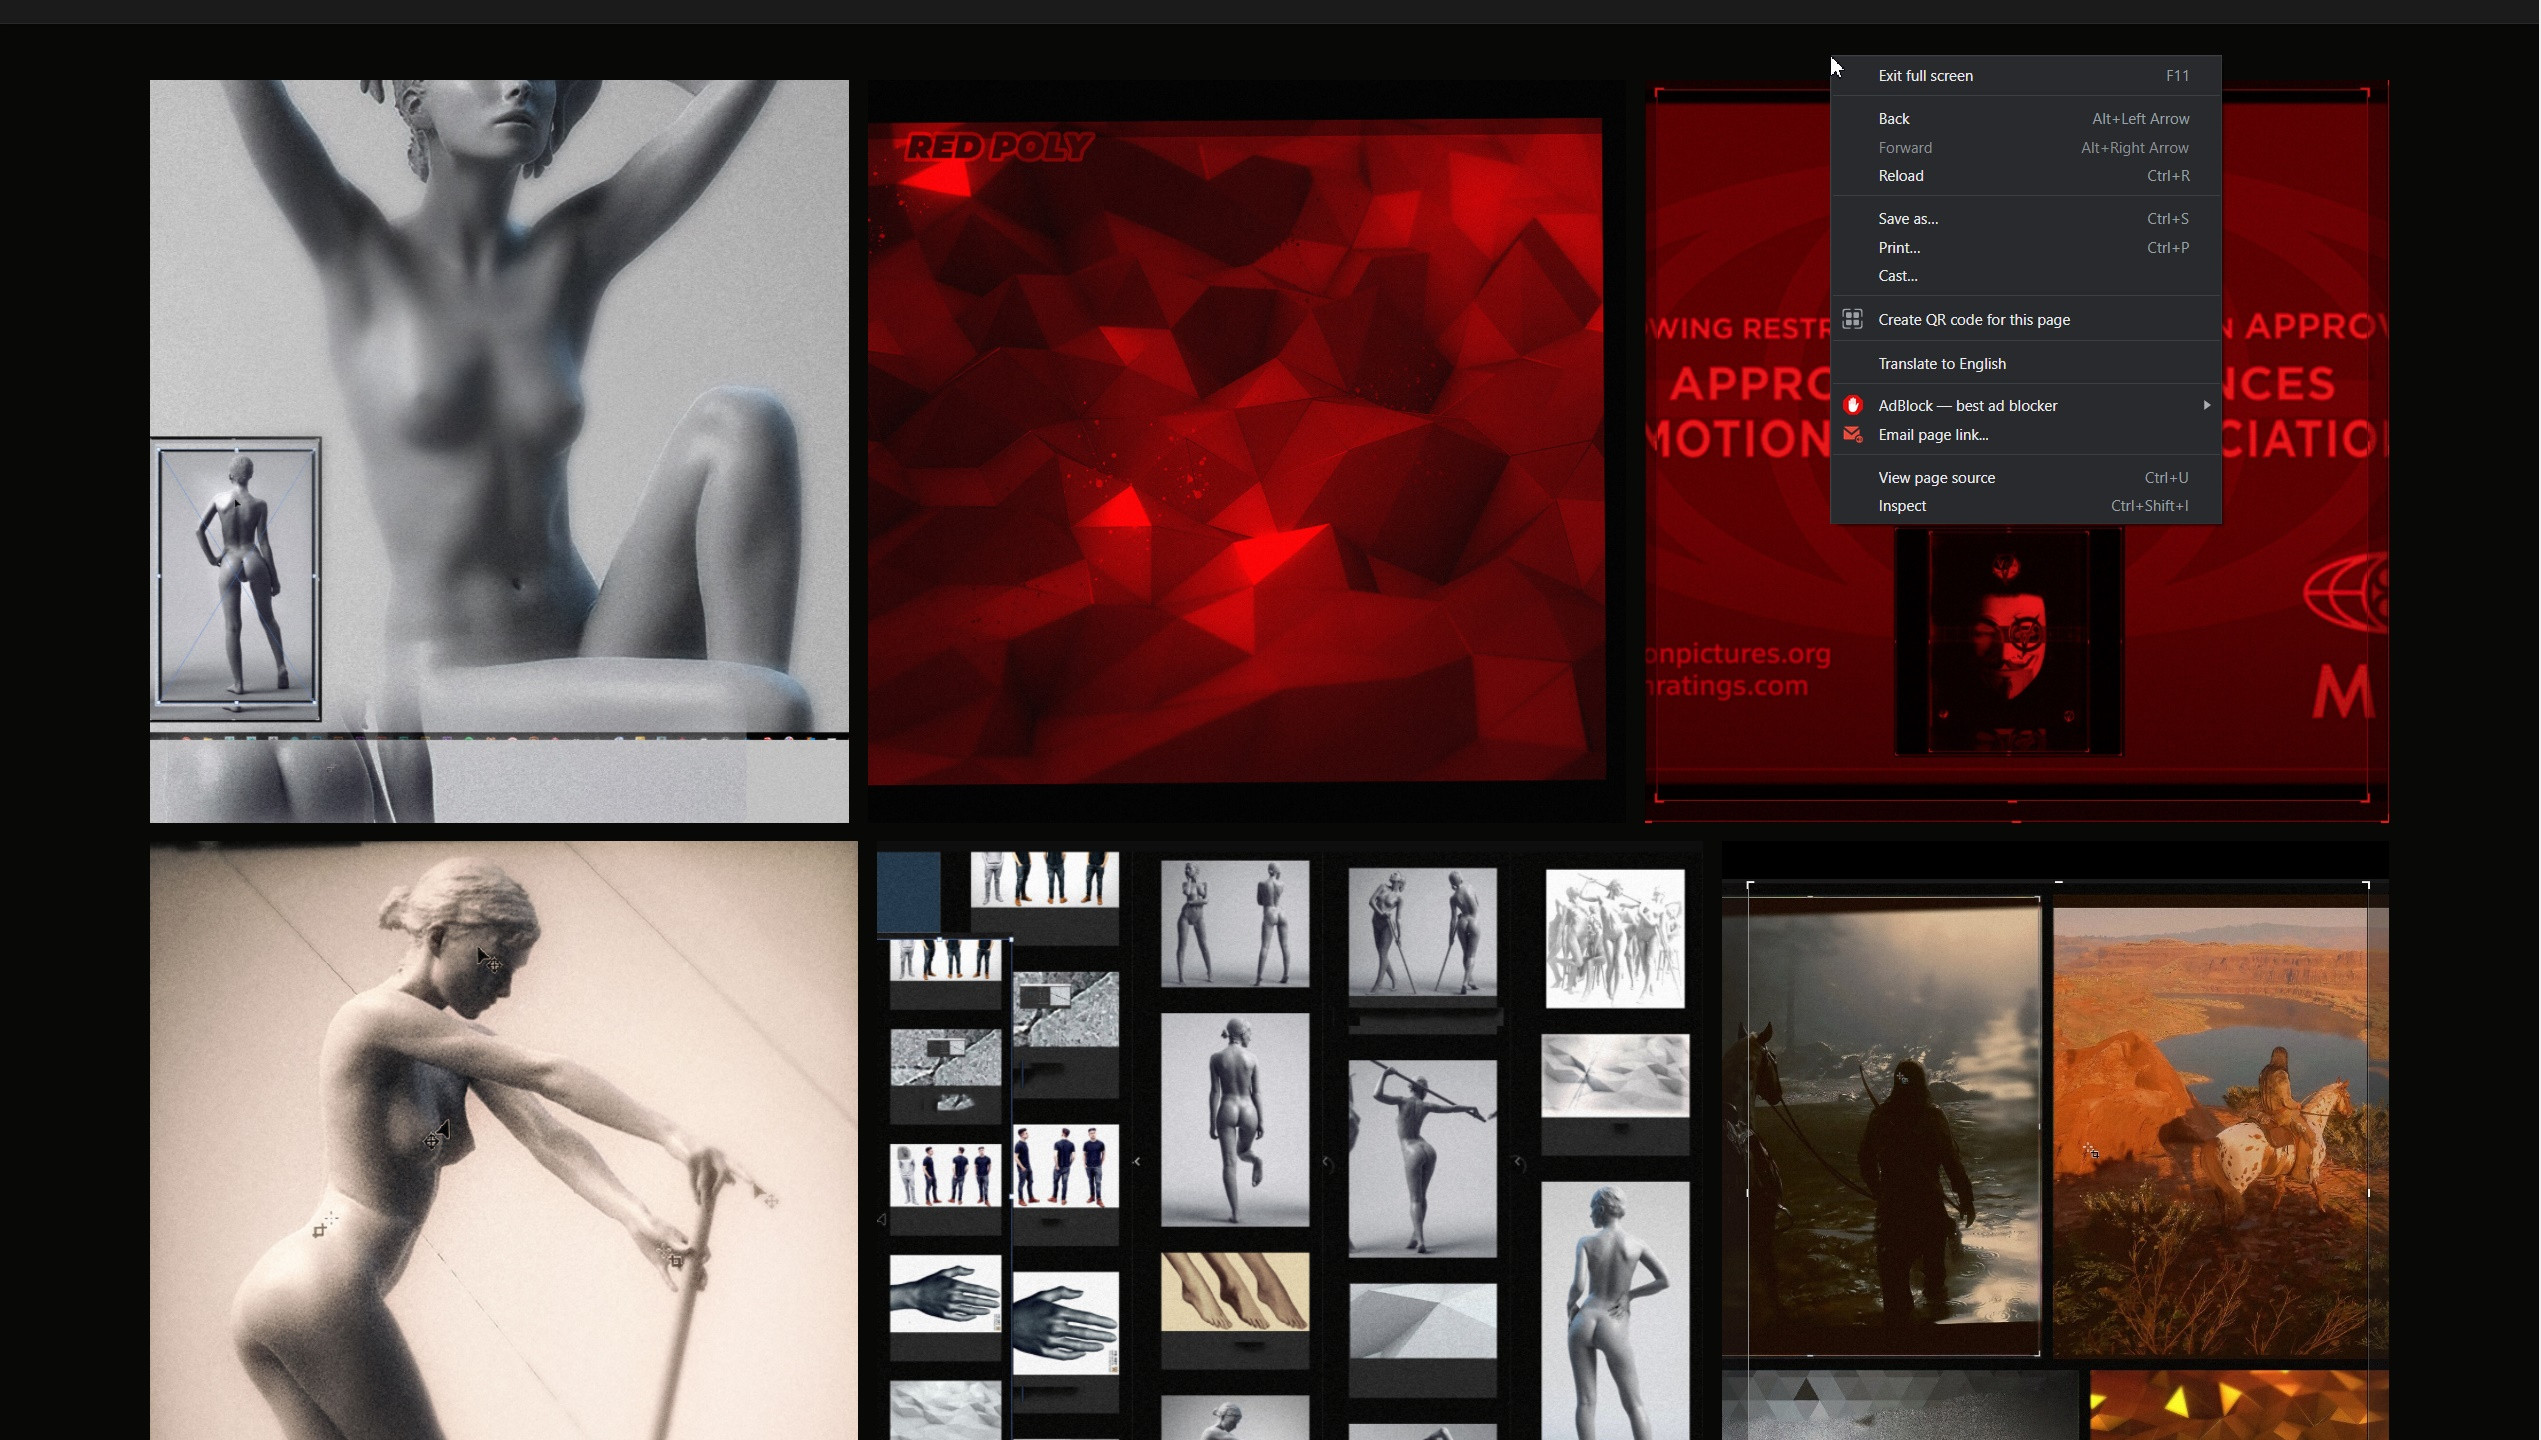Open the statue hand on hip thumbnail
The image size is (2541, 1440).
pos(1615,1311)
